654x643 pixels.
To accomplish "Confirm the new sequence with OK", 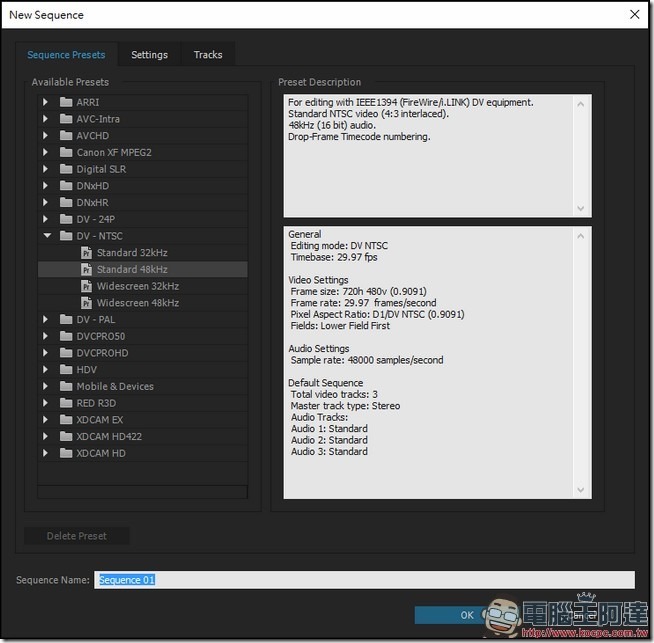I will tap(467, 615).
